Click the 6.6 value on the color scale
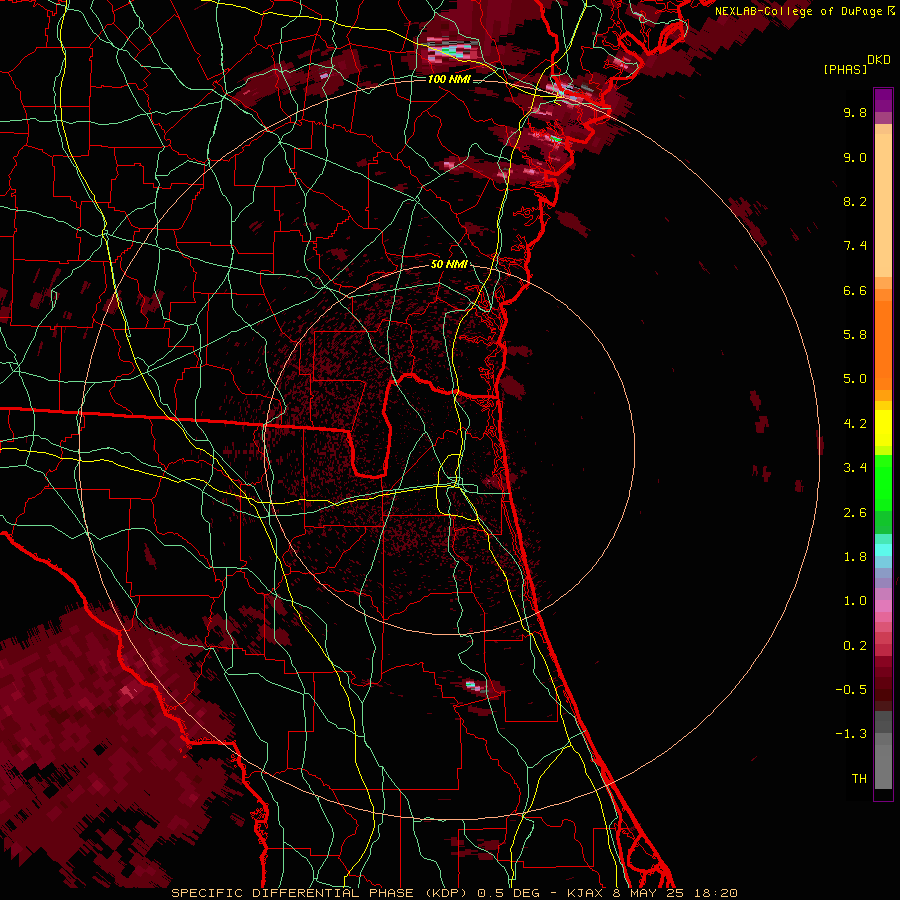This screenshot has height=900, width=900. point(855,290)
